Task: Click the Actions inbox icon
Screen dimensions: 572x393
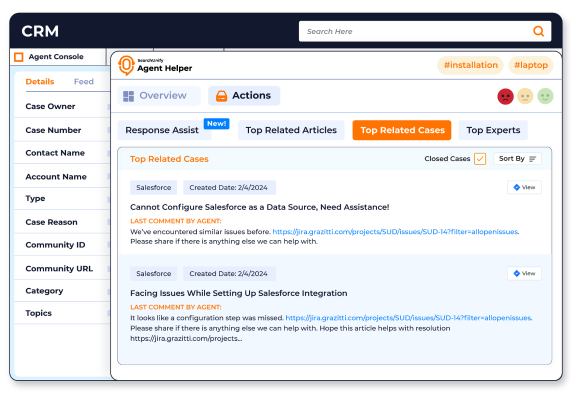Action: coord(221,96)
